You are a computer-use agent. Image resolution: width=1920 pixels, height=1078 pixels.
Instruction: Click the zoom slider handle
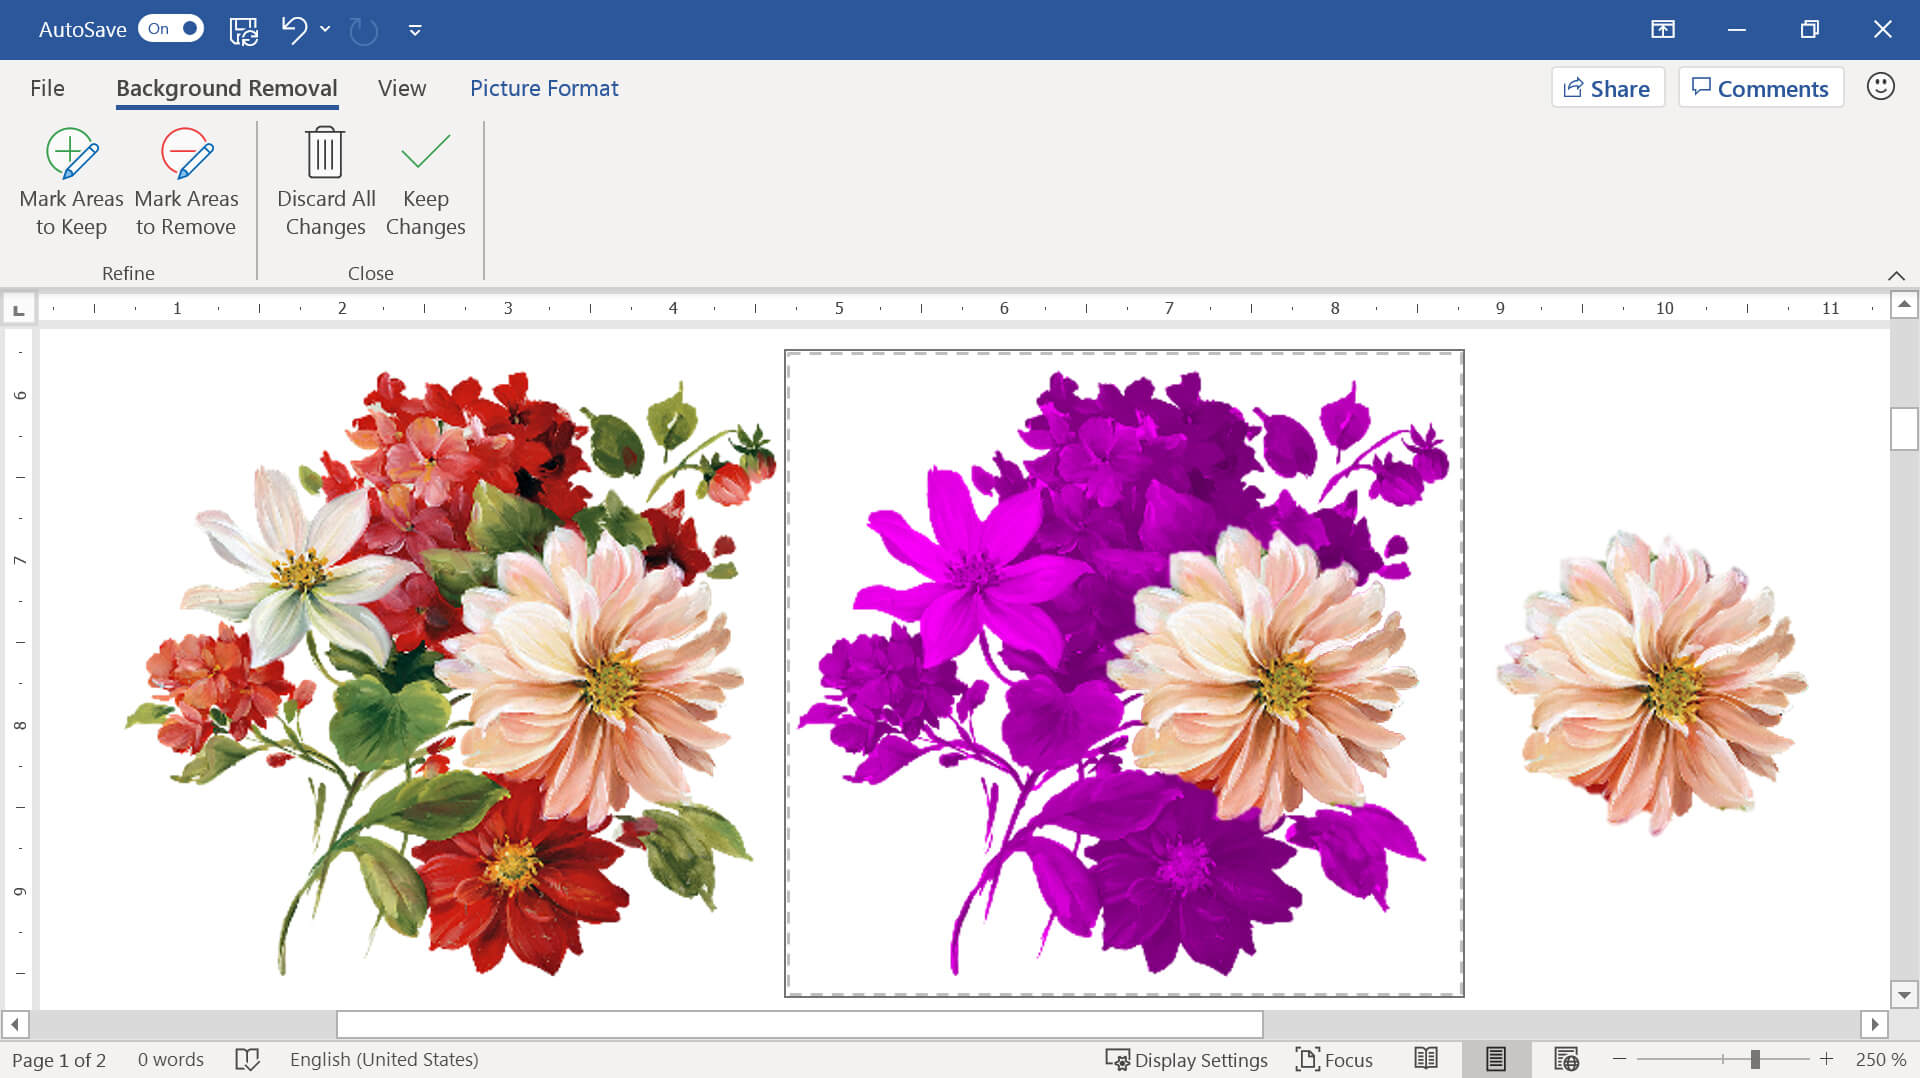[1755, 1059]
